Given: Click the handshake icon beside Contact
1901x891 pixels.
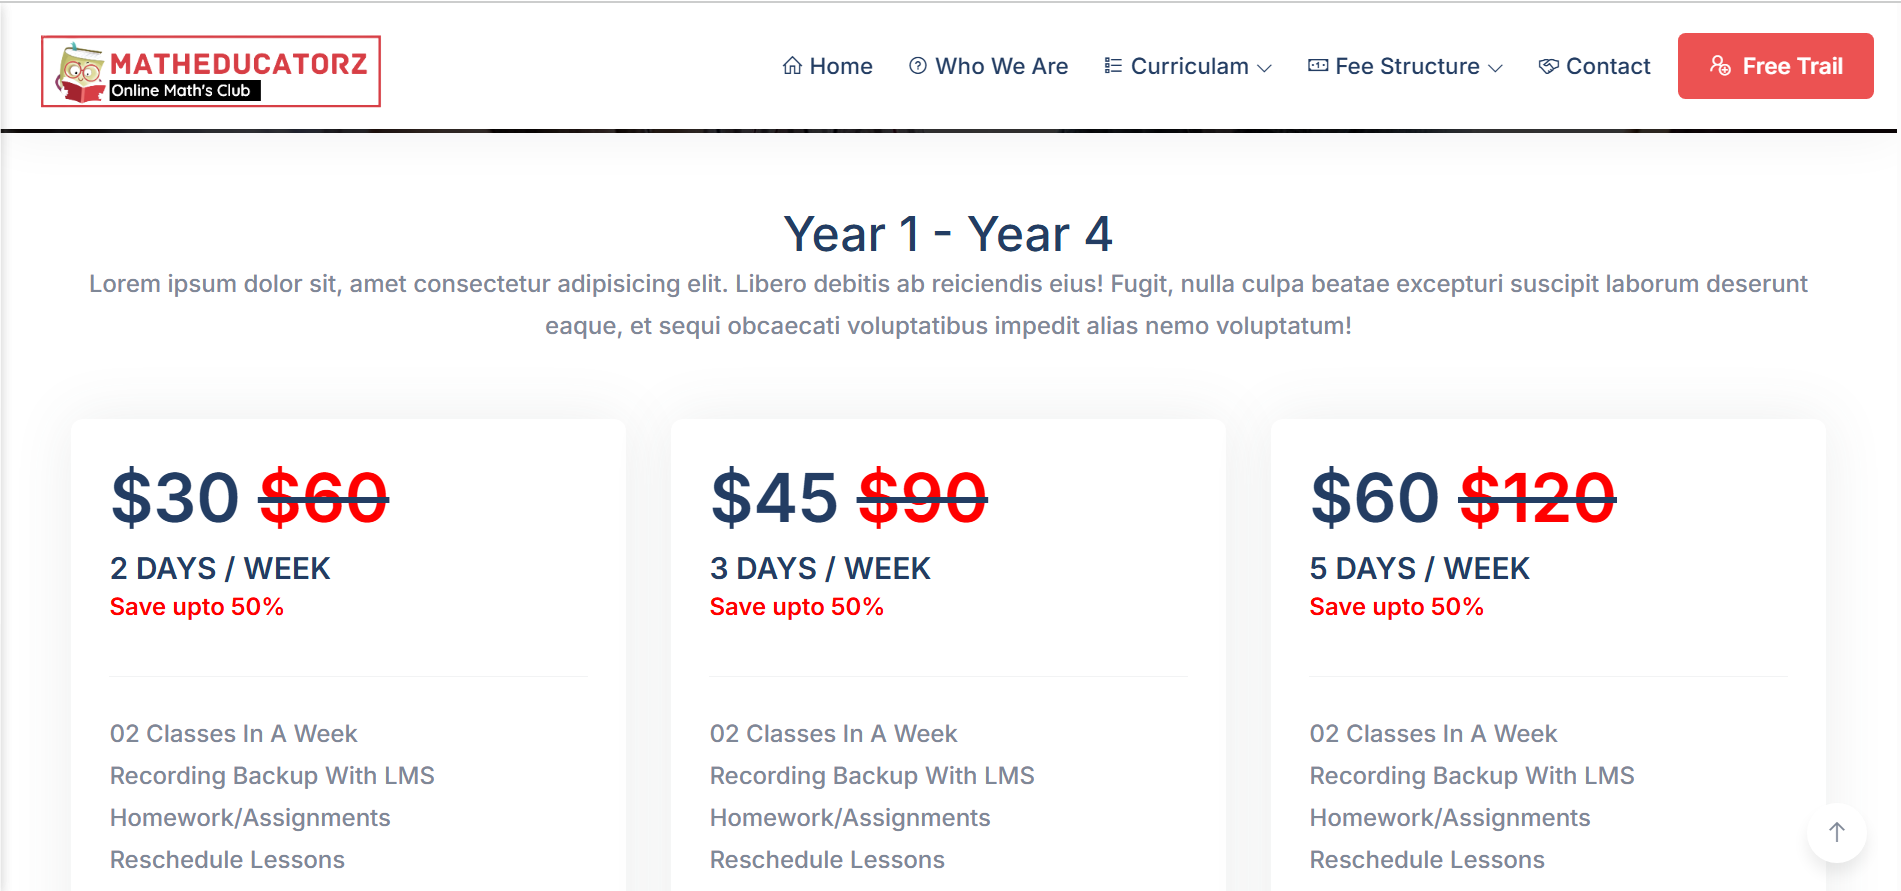Looking at the screenshot, I should [x=1548, y=66].
